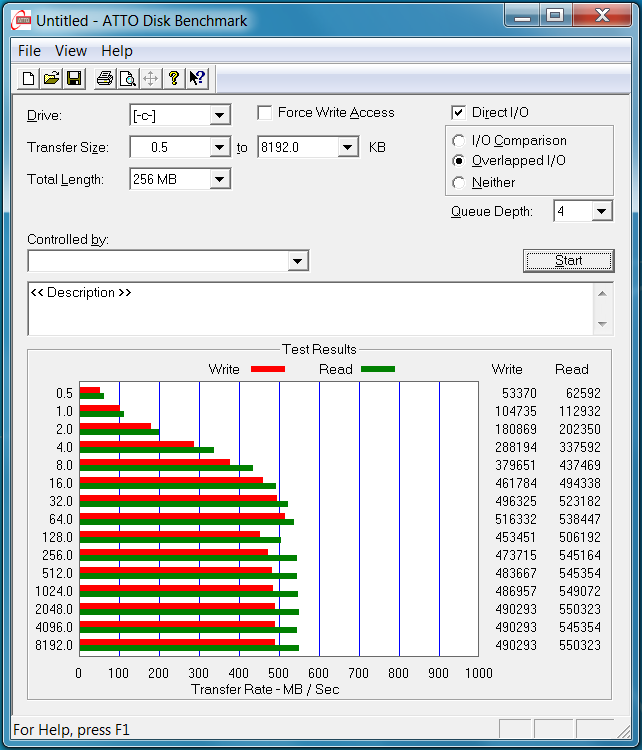Click write value 516332 in the 64.0 row
The image size is (642, 750).
[x=516, y=519]
